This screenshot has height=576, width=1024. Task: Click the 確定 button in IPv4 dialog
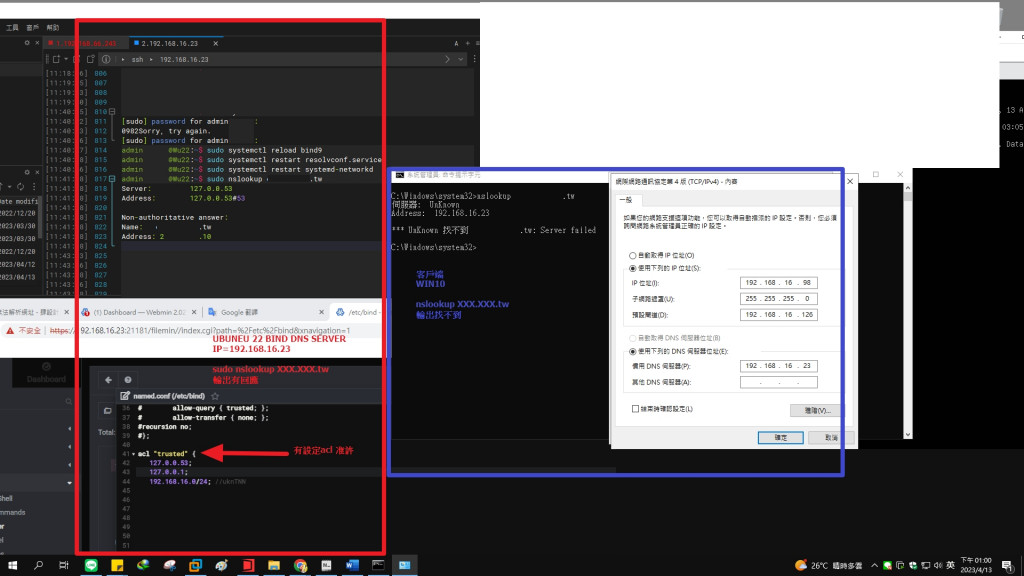[x=780, y=438]
